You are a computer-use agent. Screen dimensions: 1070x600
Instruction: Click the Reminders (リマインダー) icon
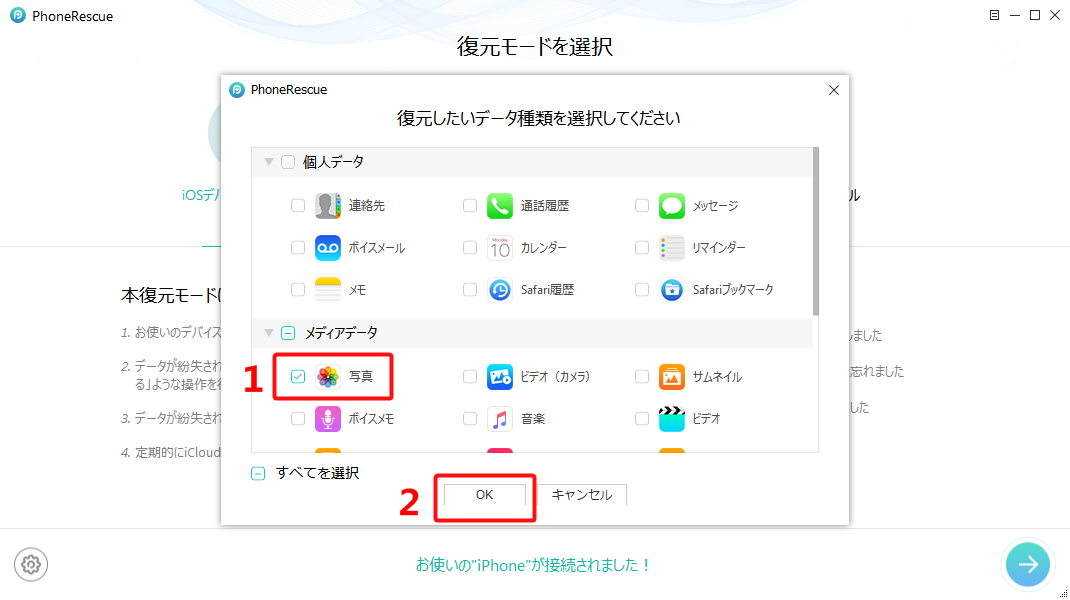pyautogui.click(x=671, y=248)
